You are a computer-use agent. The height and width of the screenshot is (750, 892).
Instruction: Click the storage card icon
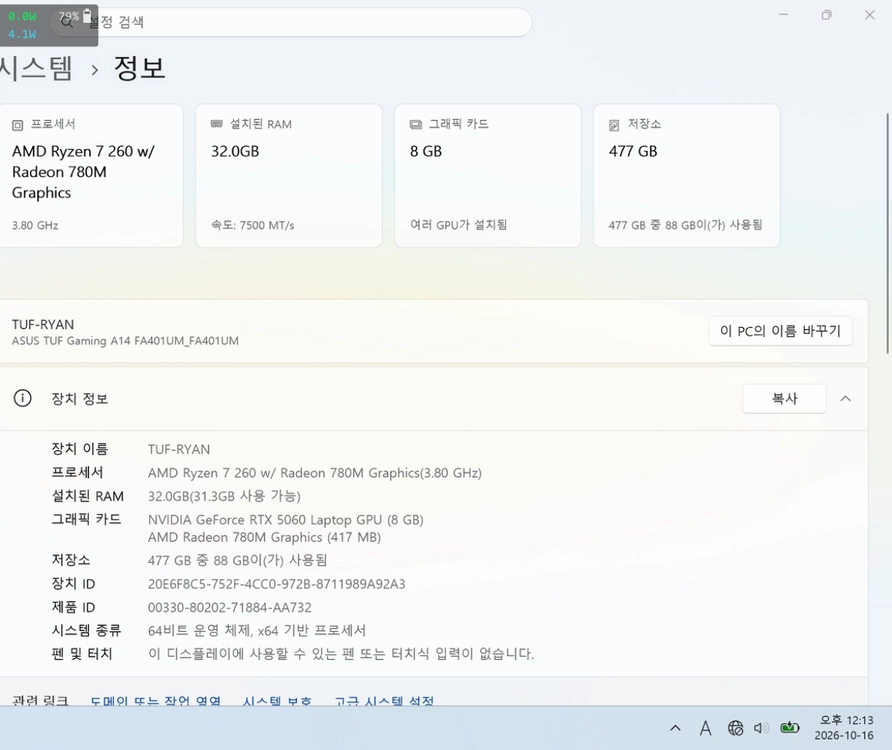pos(614,125)
